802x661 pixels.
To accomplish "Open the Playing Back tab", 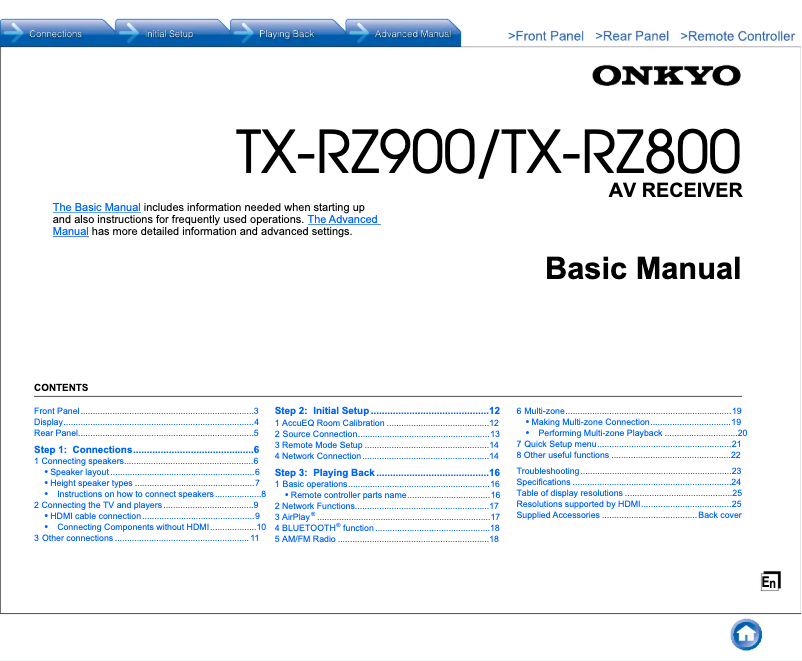I will [287, 31].
